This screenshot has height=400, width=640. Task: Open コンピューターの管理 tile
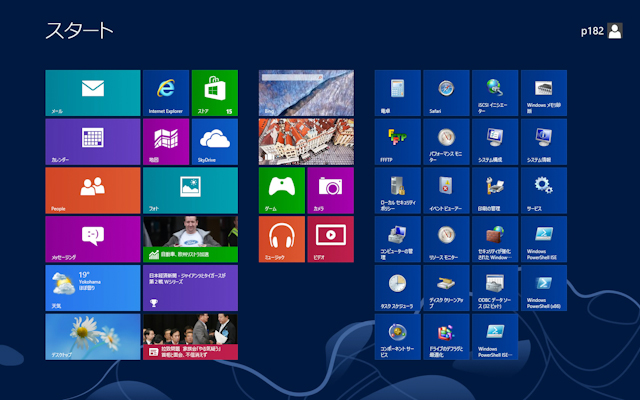[x=398, y=239]
